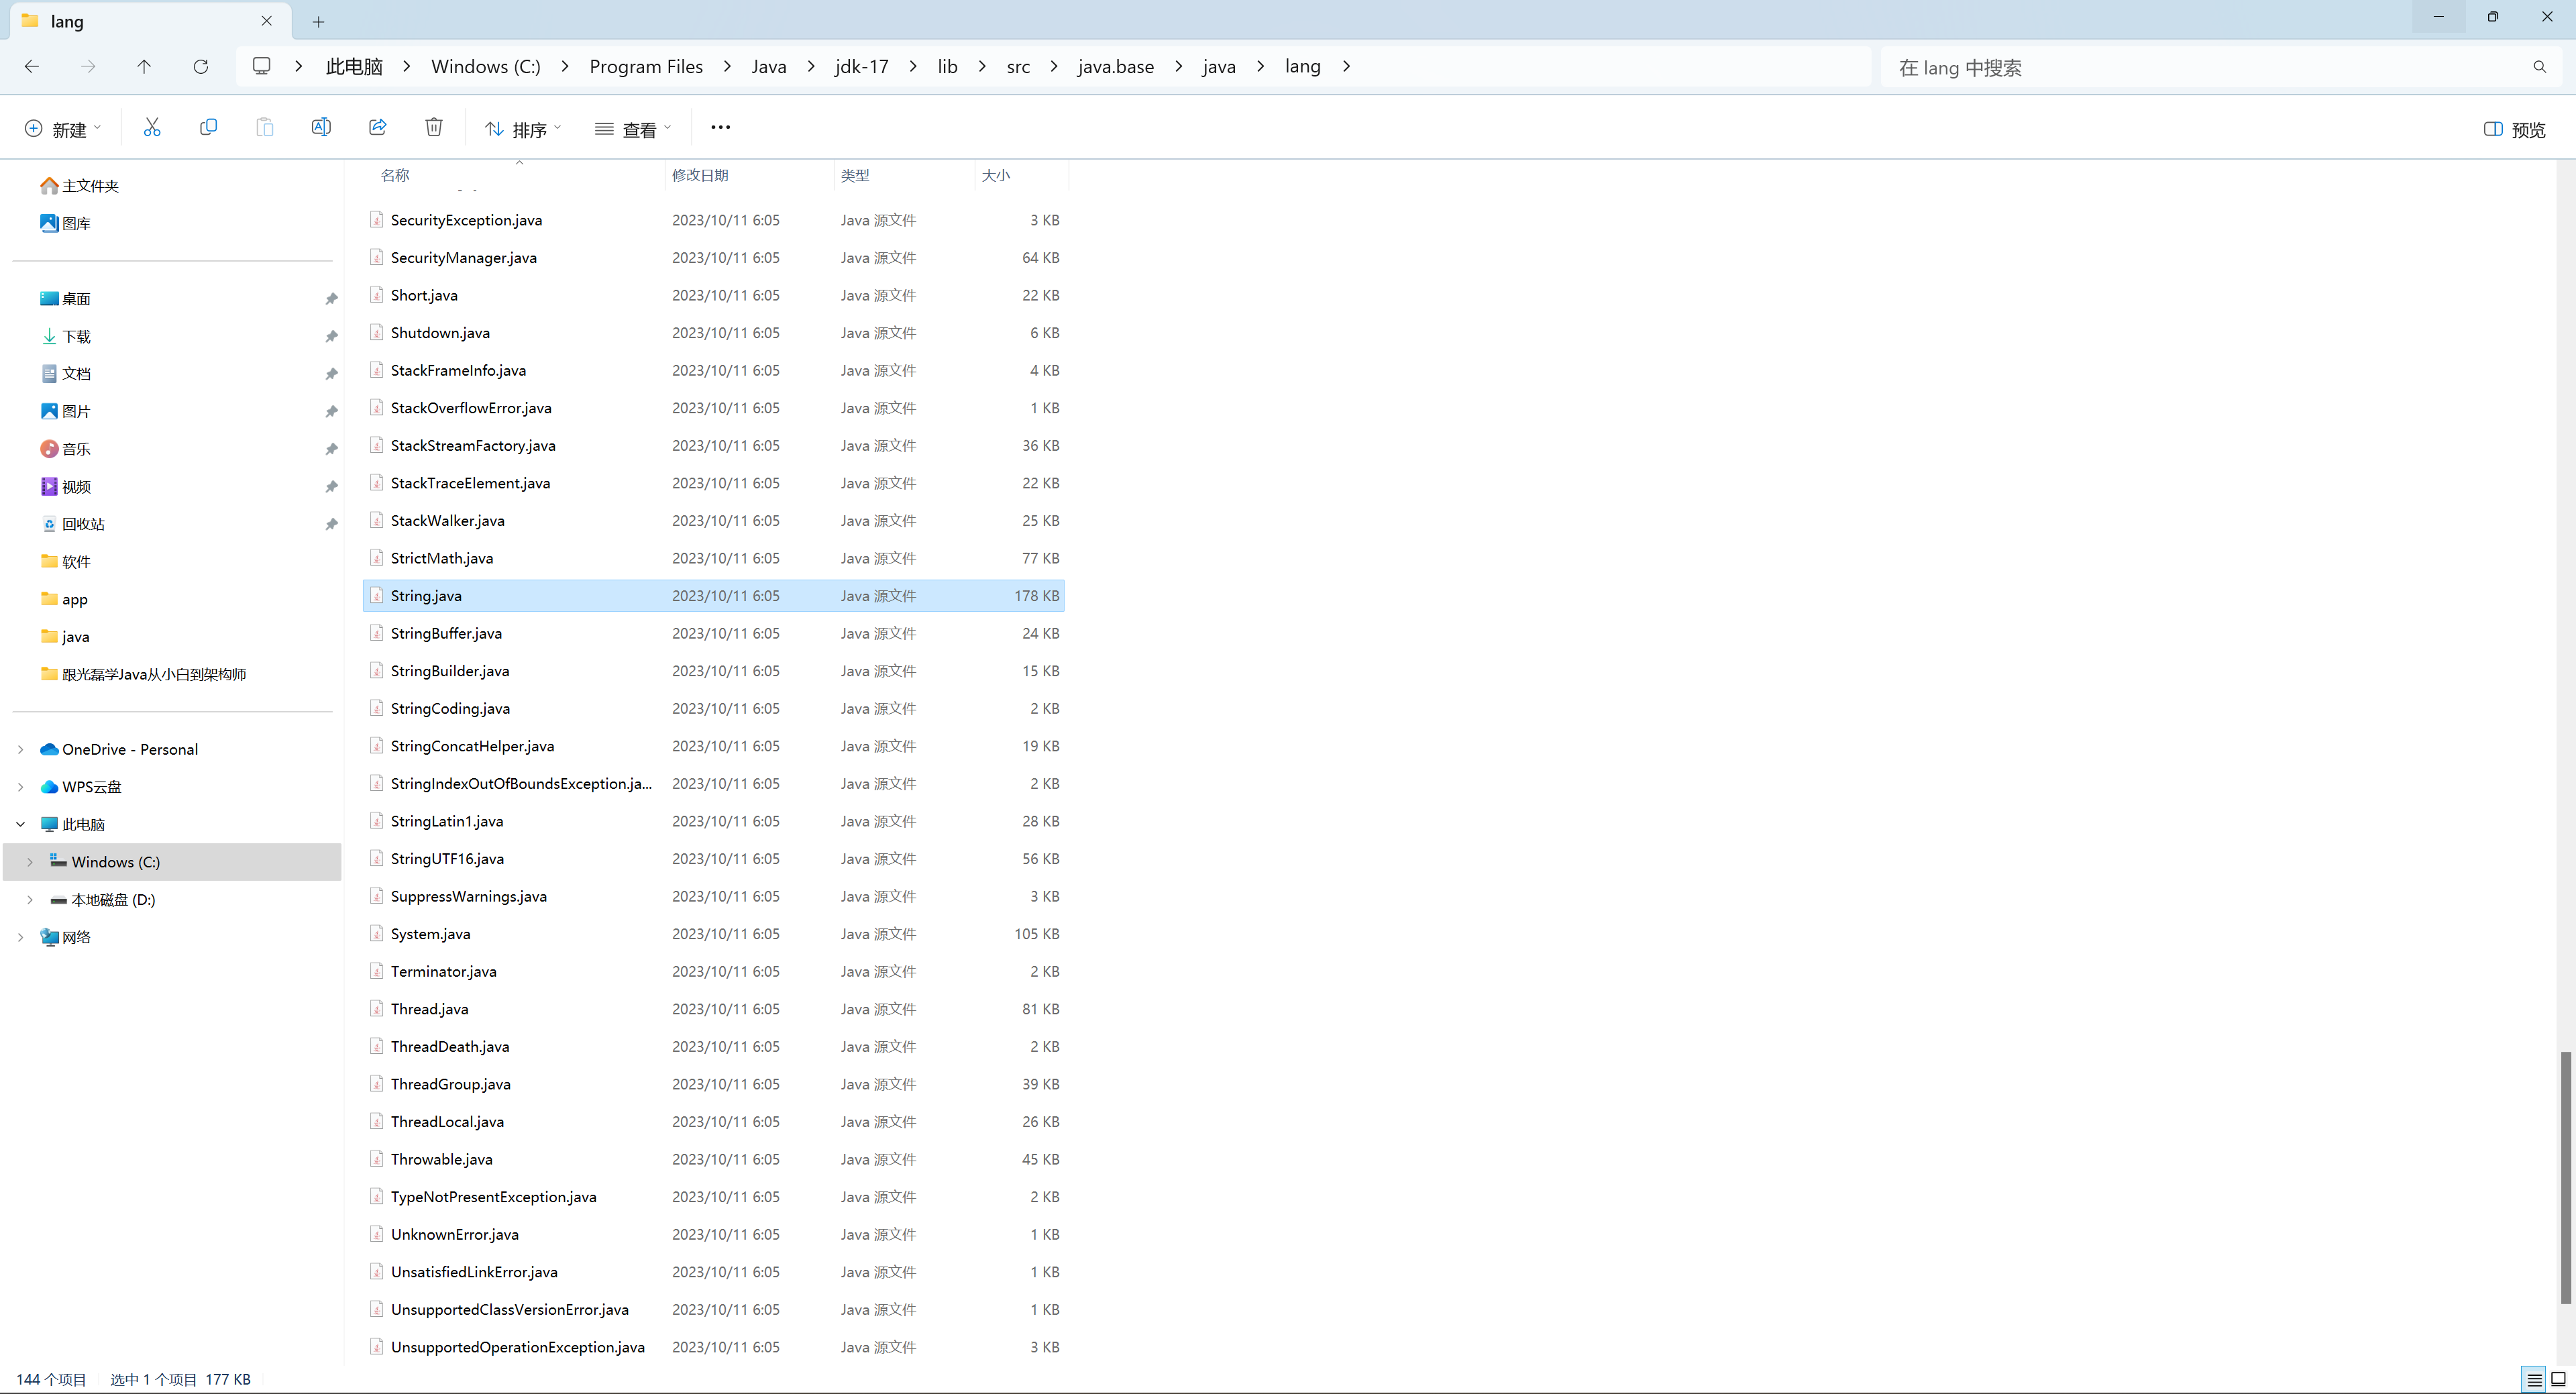Click the search magnifier icon

(x=2539, y=67)
